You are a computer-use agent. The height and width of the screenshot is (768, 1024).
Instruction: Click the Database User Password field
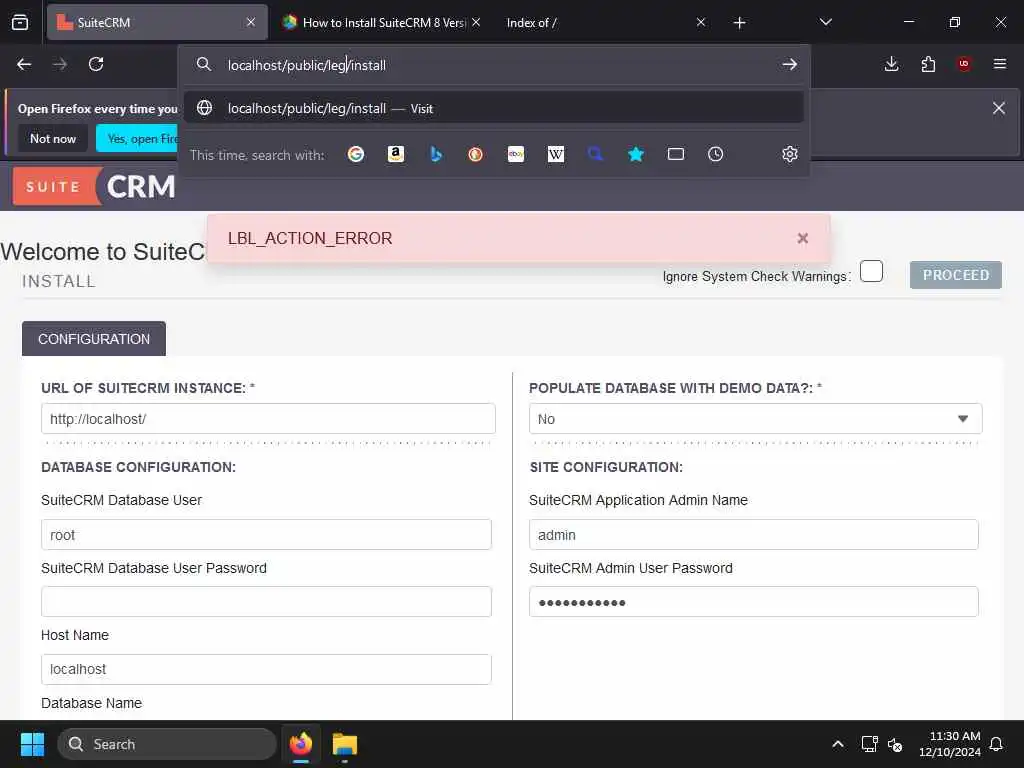[x=266, y=601]
